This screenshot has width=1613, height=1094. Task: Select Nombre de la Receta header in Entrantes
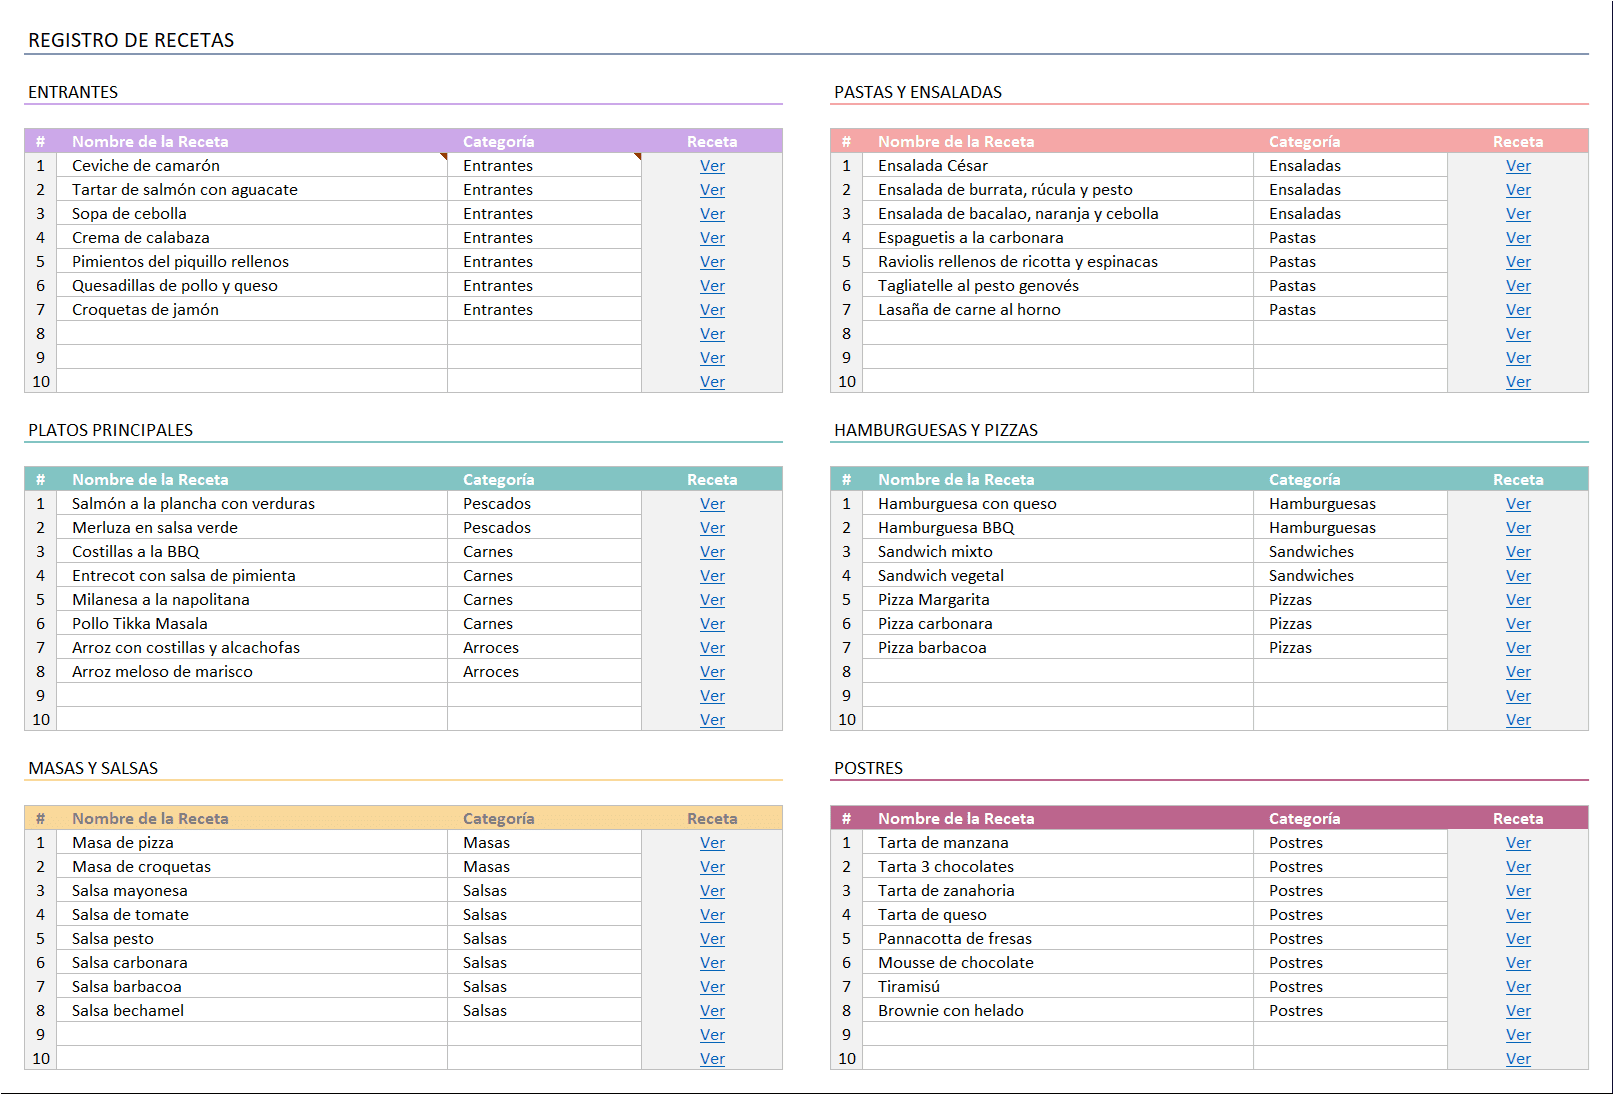click(150, 142)
